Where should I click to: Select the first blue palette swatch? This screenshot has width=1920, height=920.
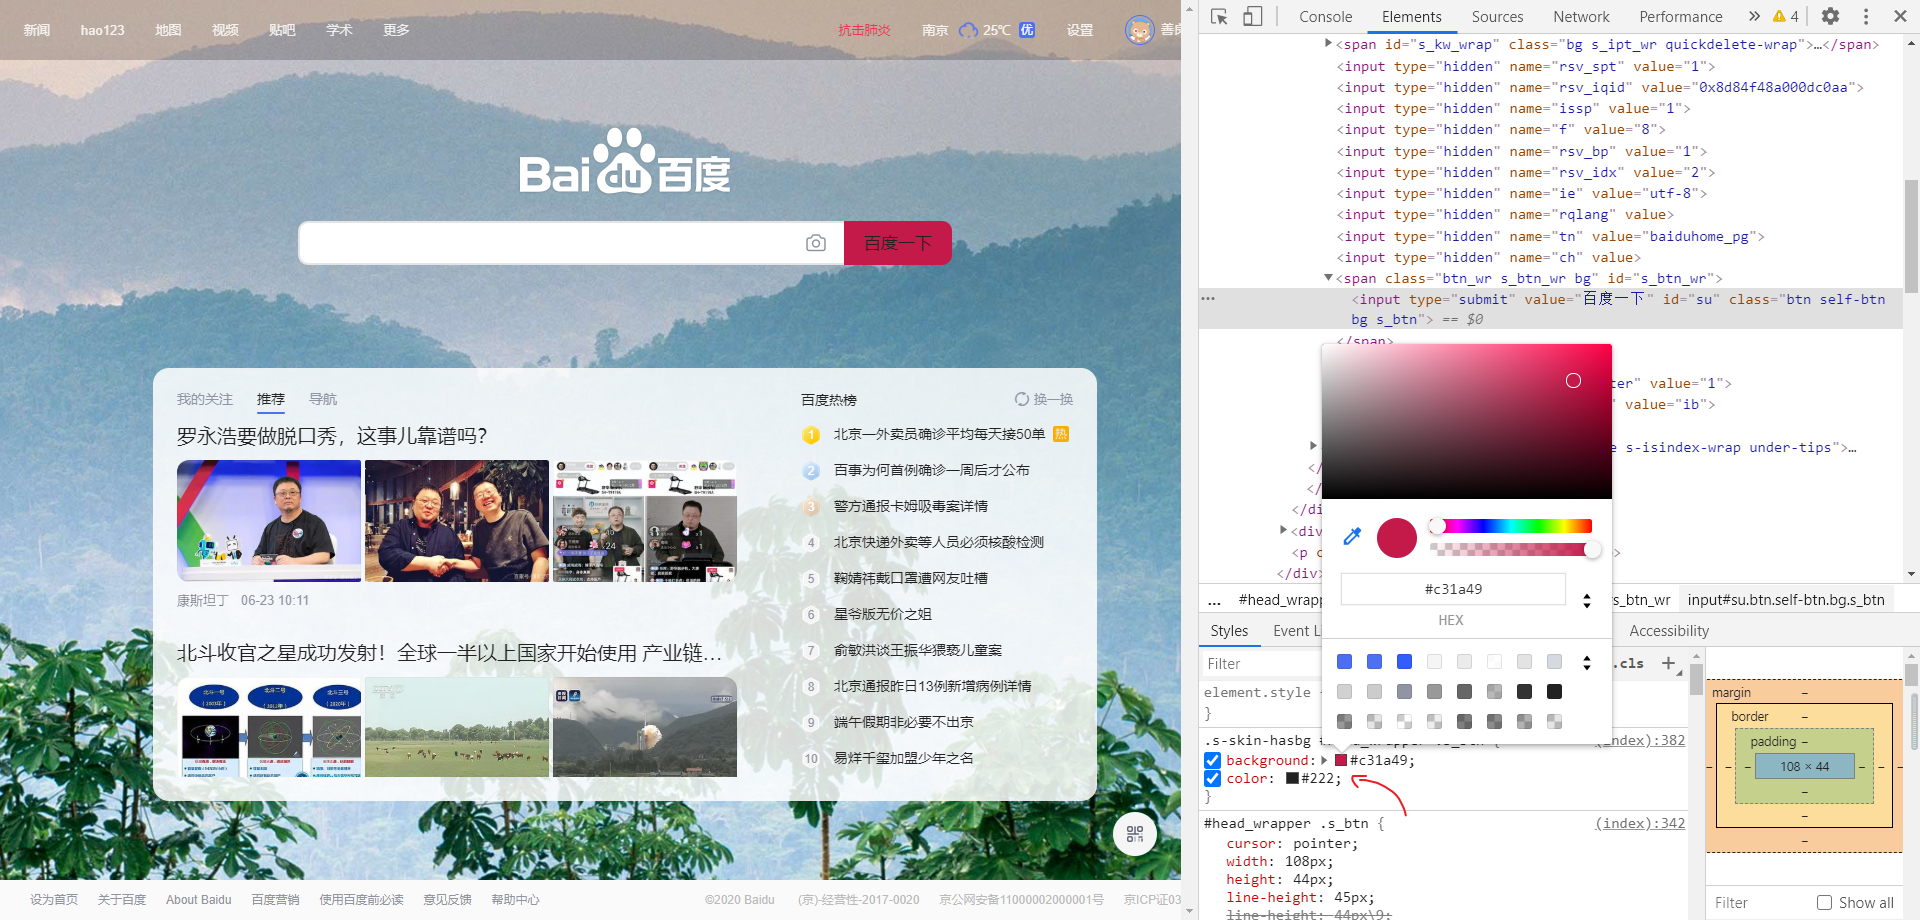click(x=1344, y=662)
